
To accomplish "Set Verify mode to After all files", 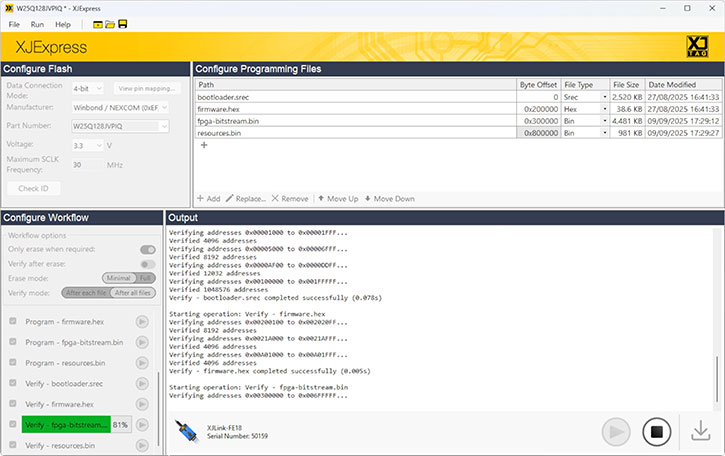I will pos(133,293).
